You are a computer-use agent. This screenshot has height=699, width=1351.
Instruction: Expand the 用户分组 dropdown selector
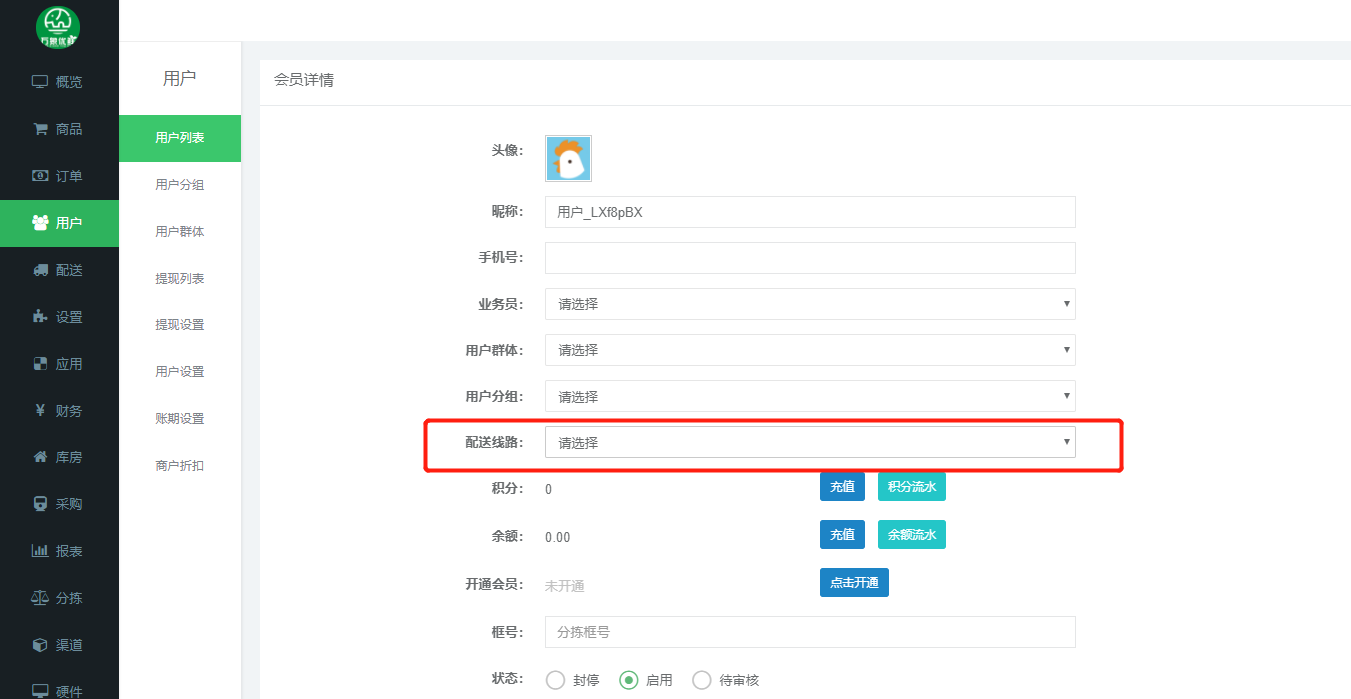coord(810,396)
